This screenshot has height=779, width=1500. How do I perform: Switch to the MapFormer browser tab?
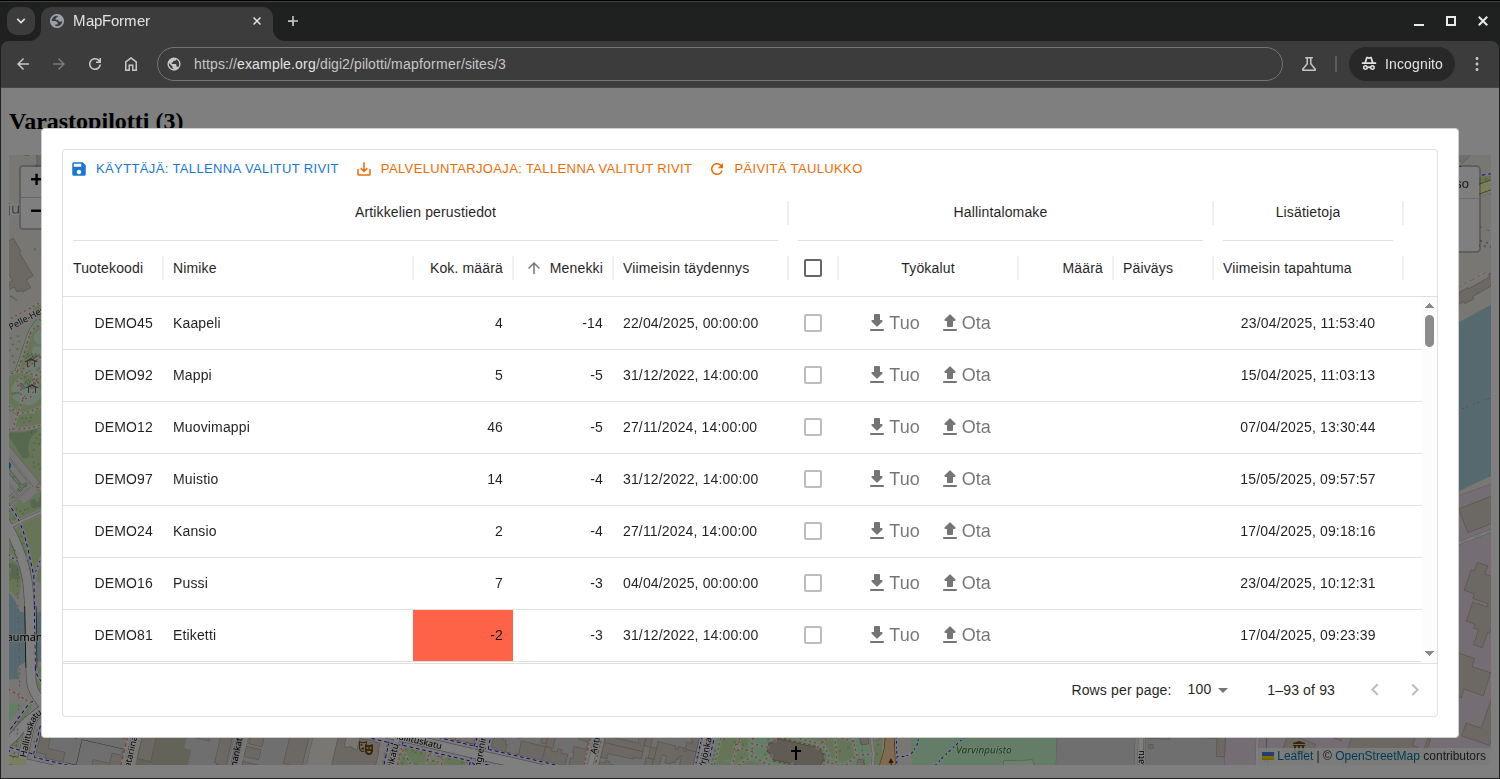coord(150,21)
